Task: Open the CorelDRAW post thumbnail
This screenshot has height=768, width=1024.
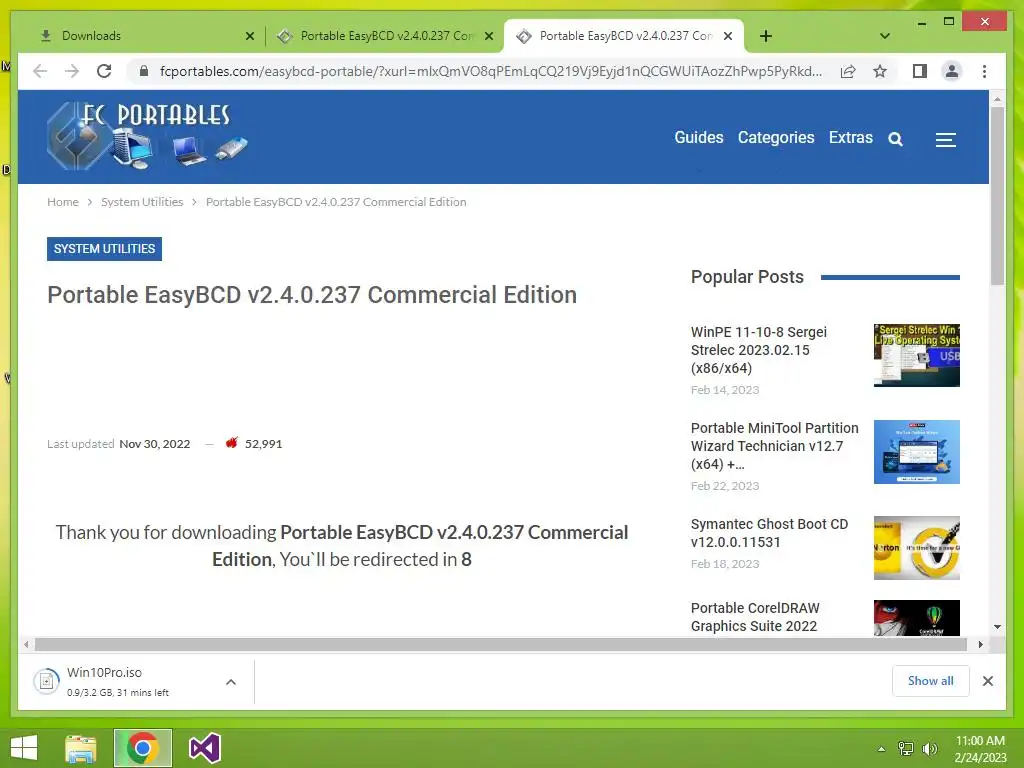Action: [917, 618]
